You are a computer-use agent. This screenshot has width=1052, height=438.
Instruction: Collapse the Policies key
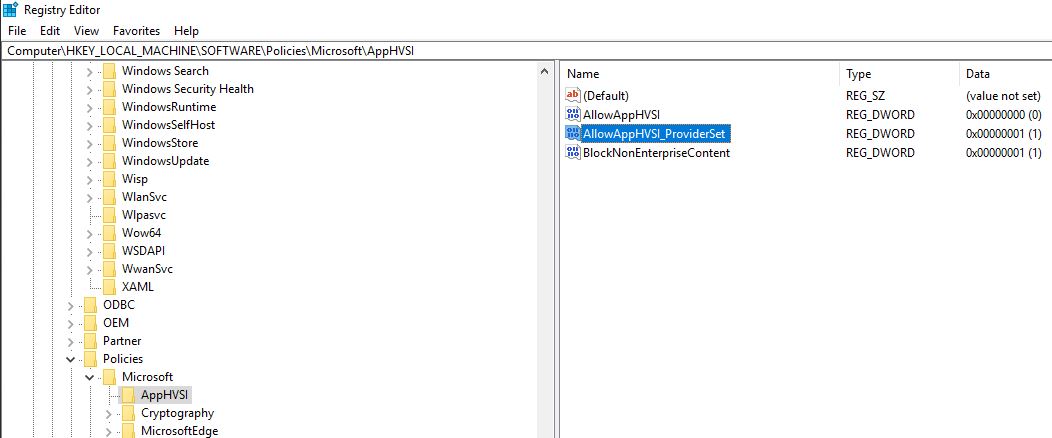pos(70,360)
